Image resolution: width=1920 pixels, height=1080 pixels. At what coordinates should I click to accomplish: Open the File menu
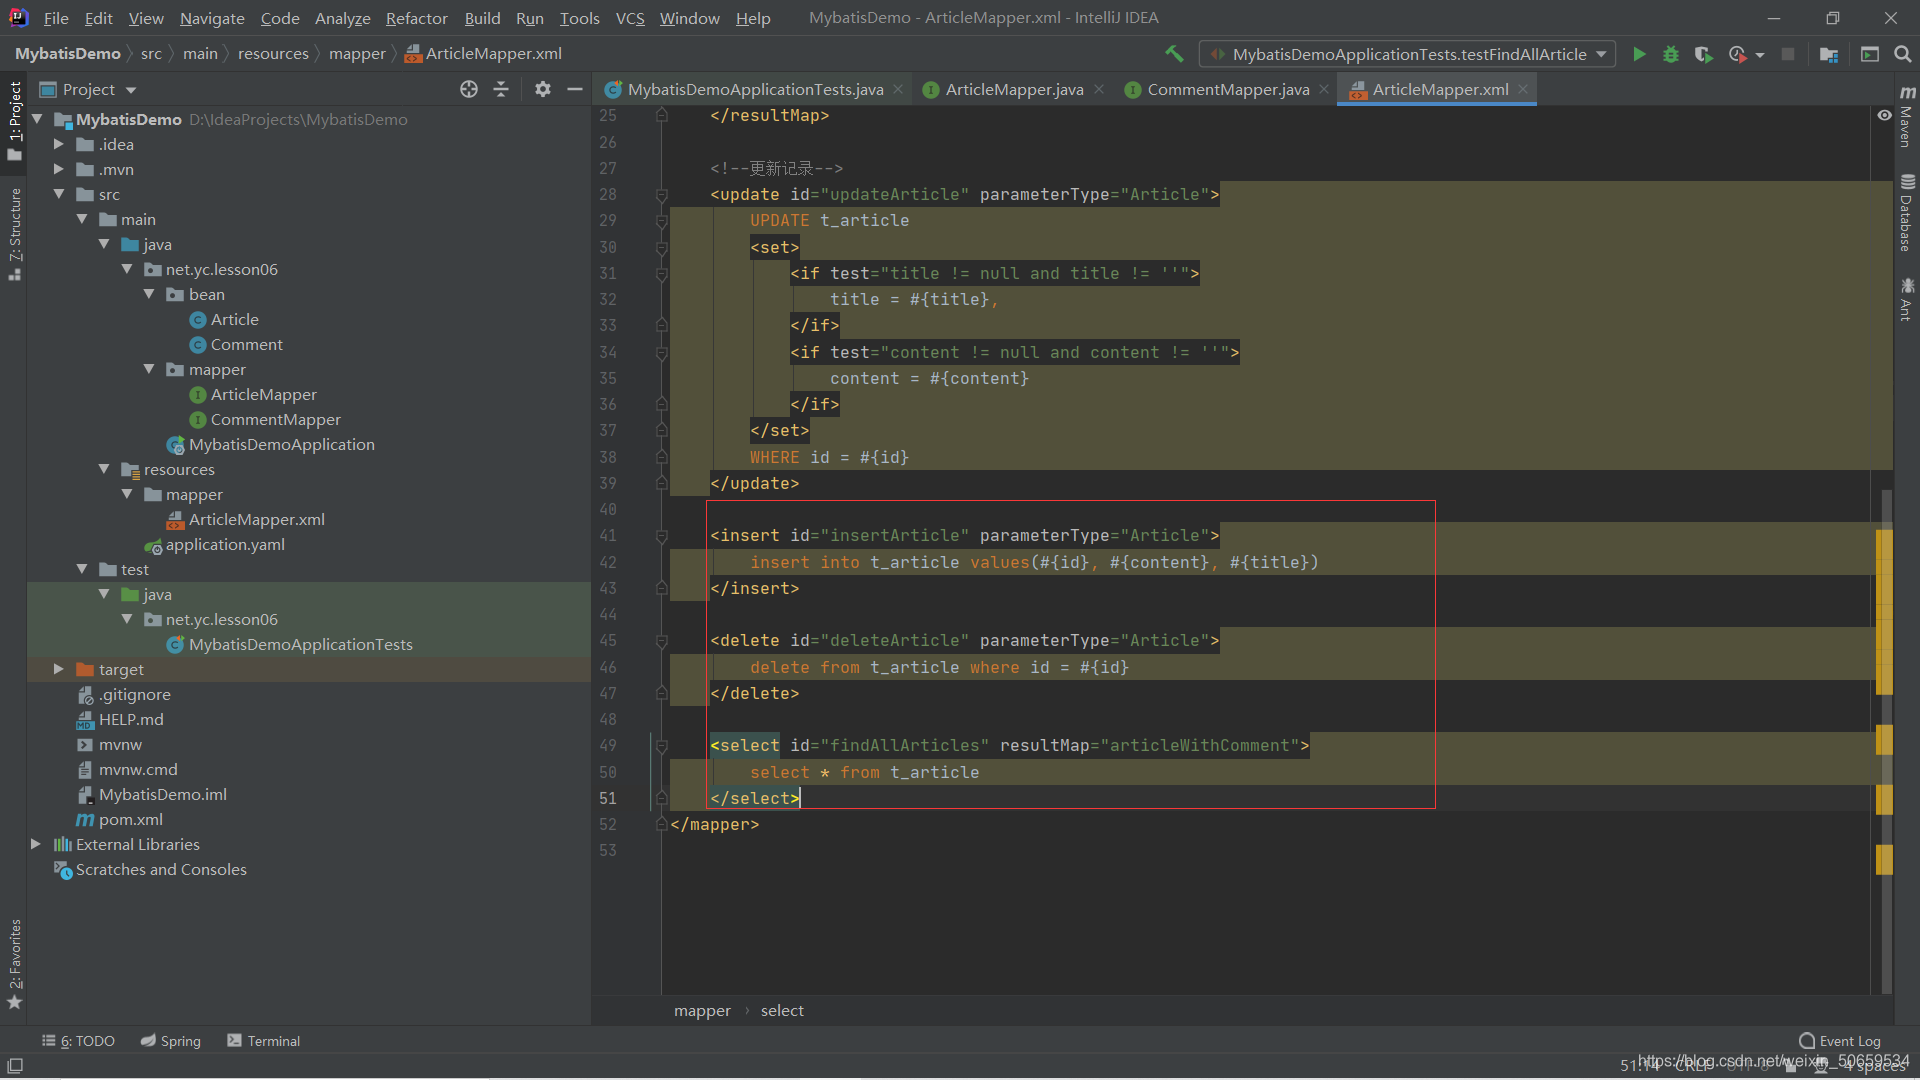[x=56, y=18]
